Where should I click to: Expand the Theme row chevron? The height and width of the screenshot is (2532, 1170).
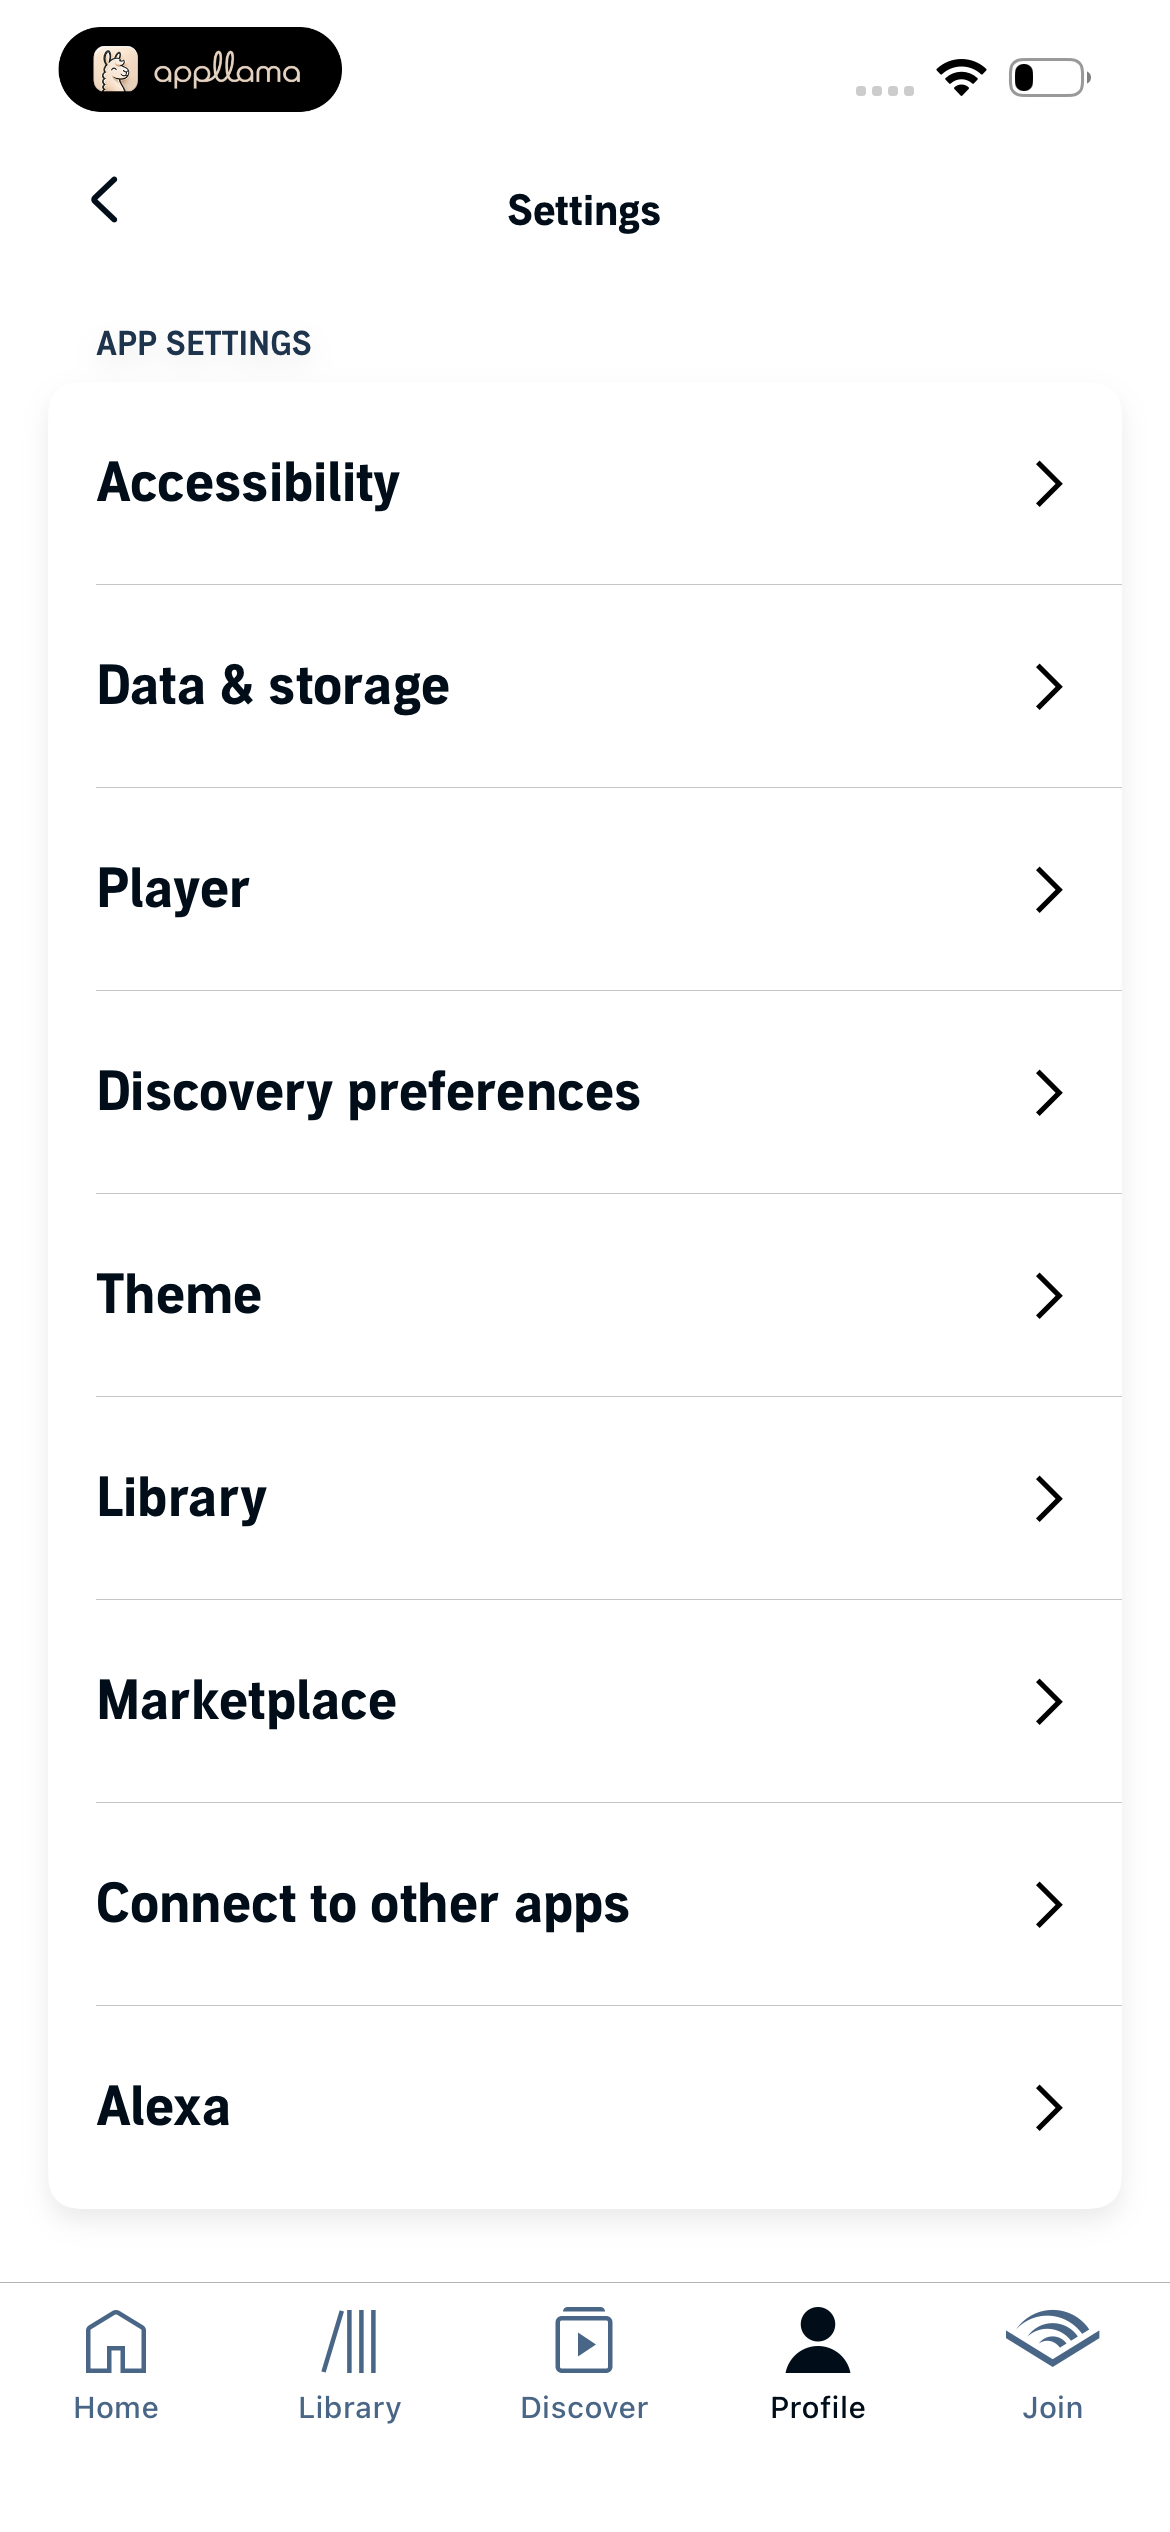pyautogui.click(x=1048, y=1296)
